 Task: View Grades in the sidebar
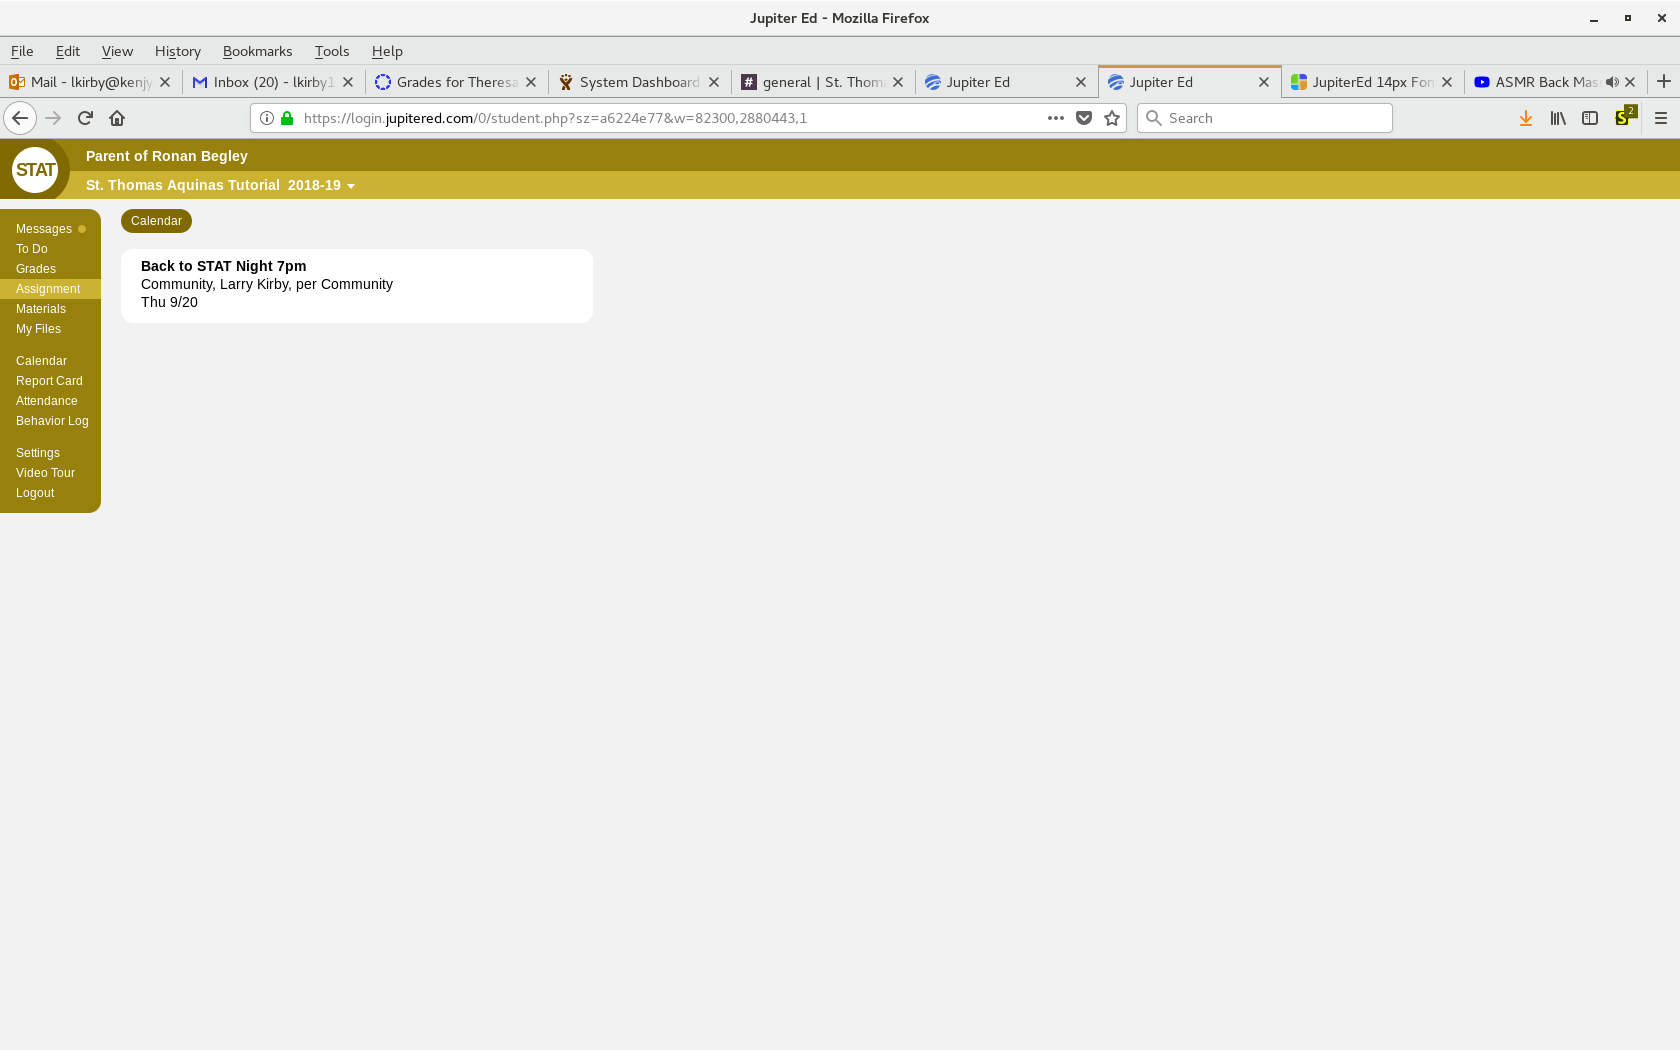point(36,269)
